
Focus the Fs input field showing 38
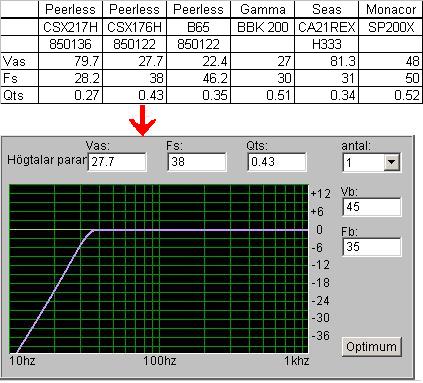197,162
